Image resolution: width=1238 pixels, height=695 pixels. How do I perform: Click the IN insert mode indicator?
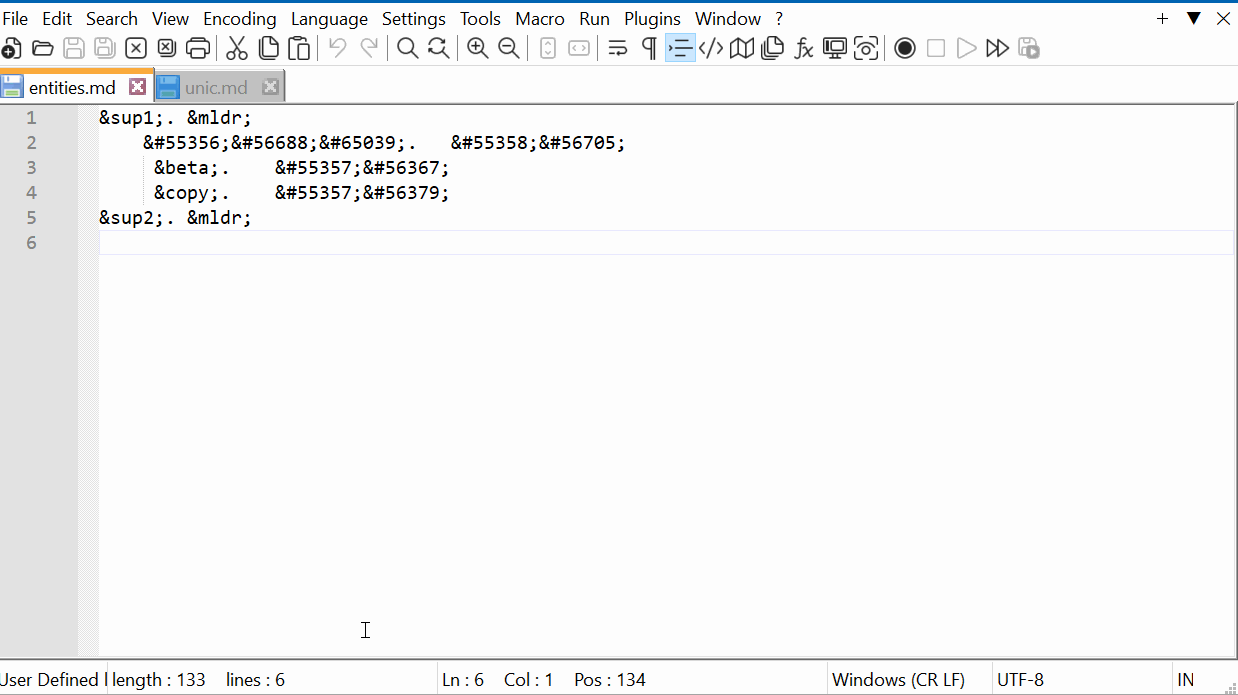pos(1185,680)
